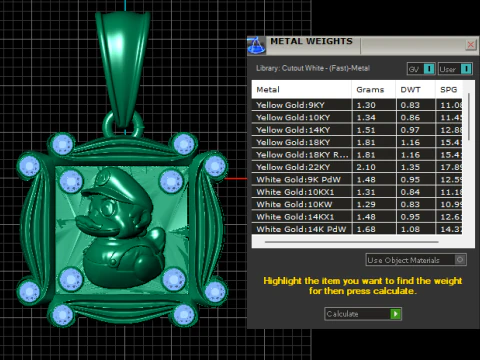The width and height of the screenshot is (480, 360).
Task: Close the Metal Weights panel
Action: click(x=471, y=45)
